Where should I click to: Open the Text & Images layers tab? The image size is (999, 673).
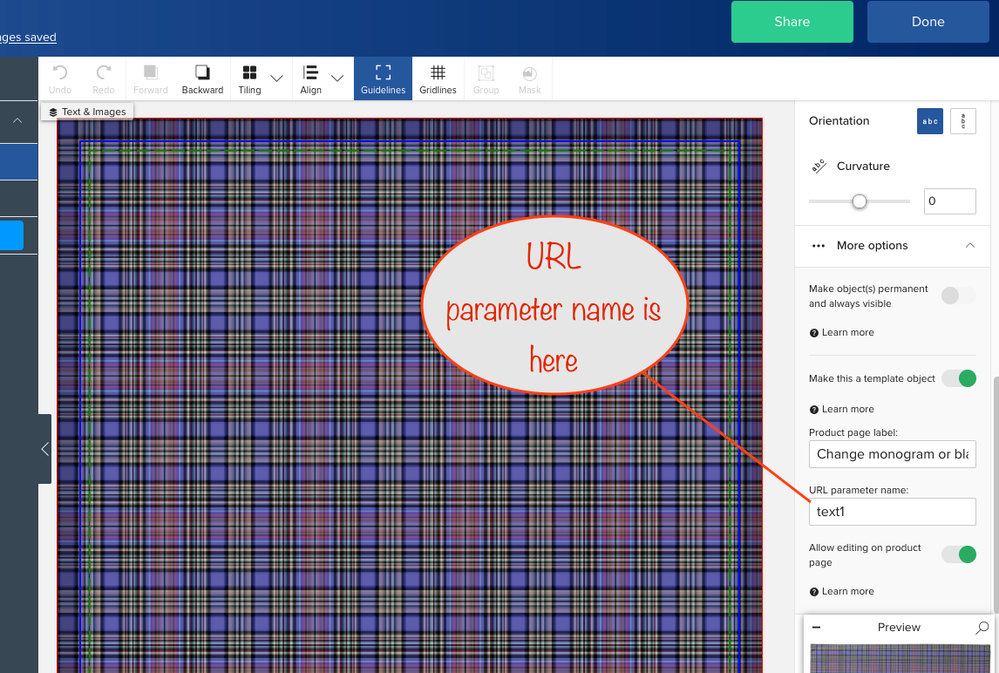87,112
